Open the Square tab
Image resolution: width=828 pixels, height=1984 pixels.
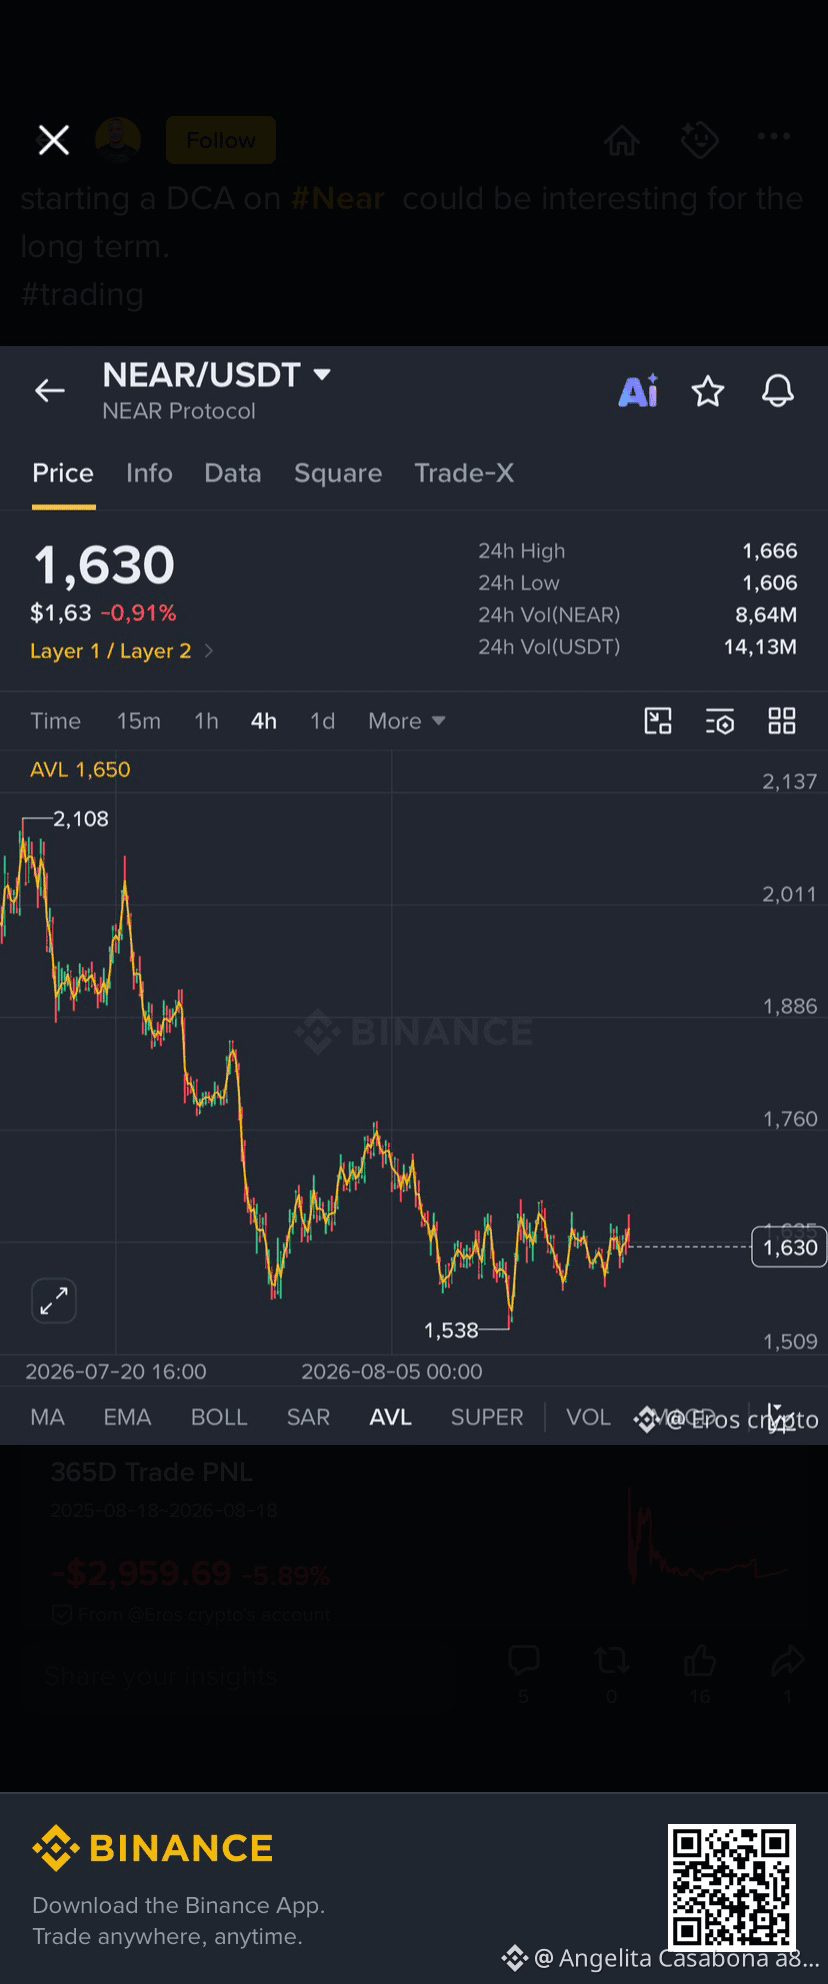click(338, 473)
